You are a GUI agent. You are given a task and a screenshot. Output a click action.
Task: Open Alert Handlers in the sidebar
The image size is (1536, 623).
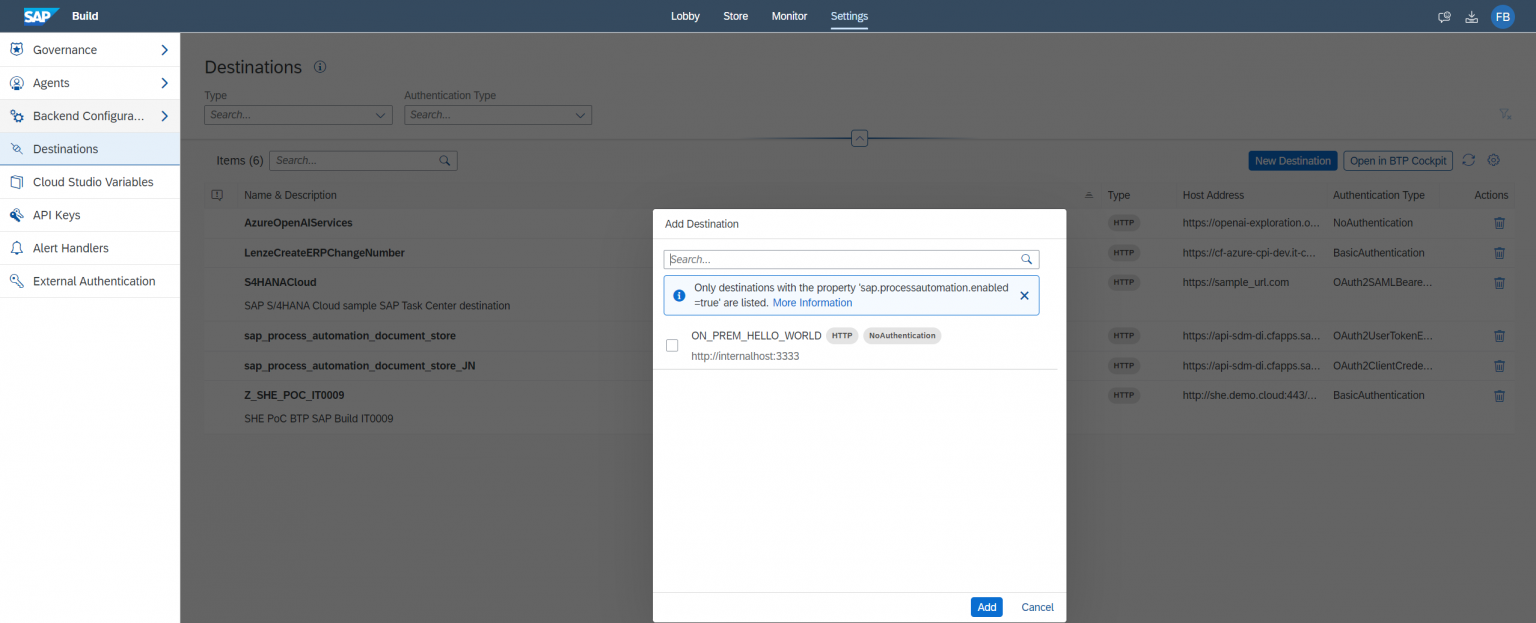click(71, 247)
